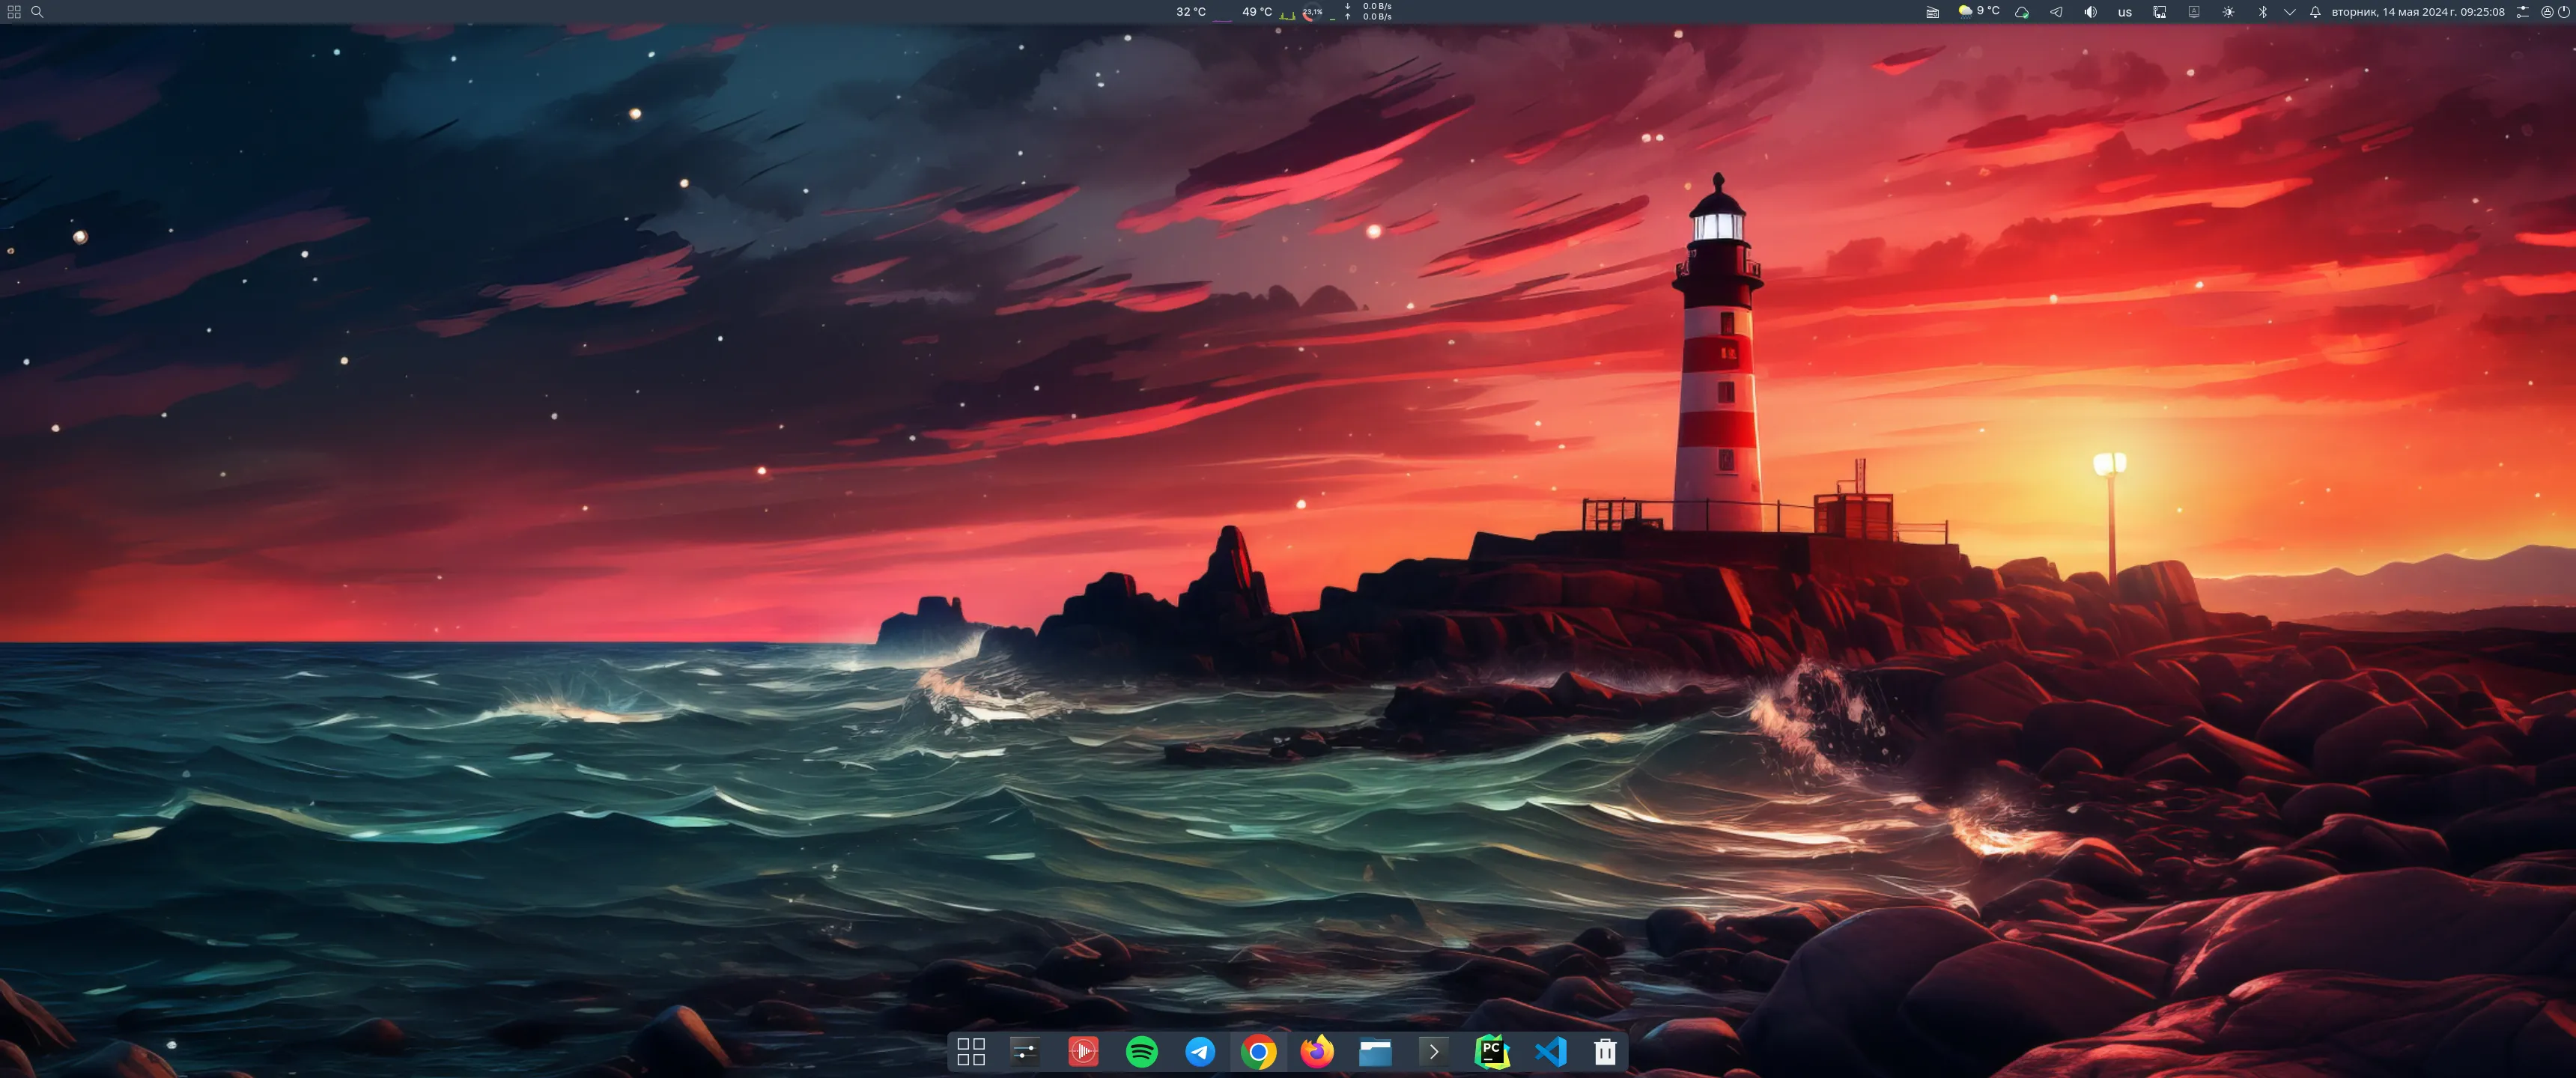Viewport: 2576px width, 1078px height.
Task: Open the terminal launcher in dock
Action: tap(1433, 1051)
